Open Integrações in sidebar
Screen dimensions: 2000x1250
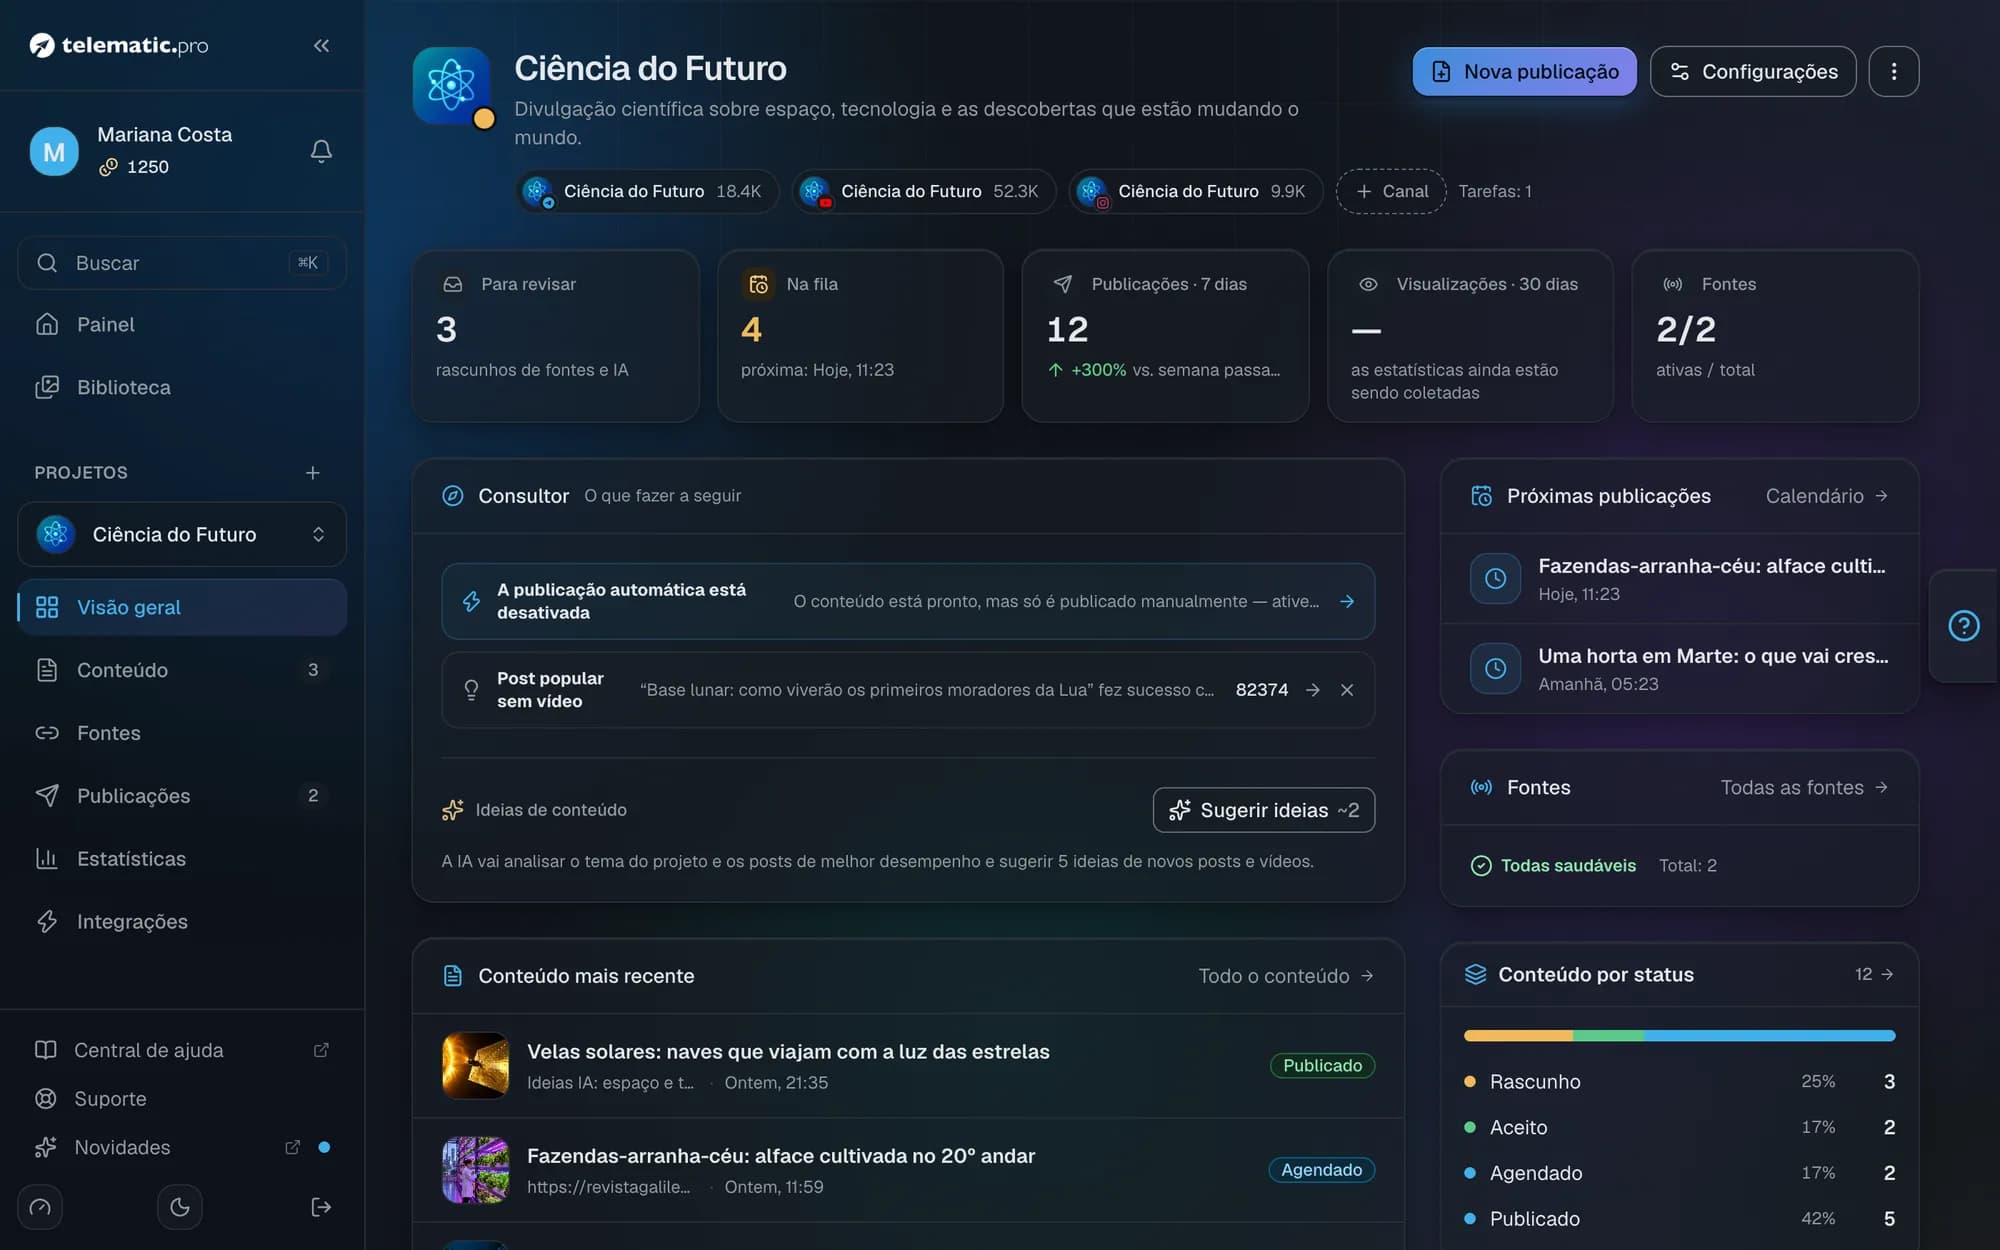[x=182, y=922]
